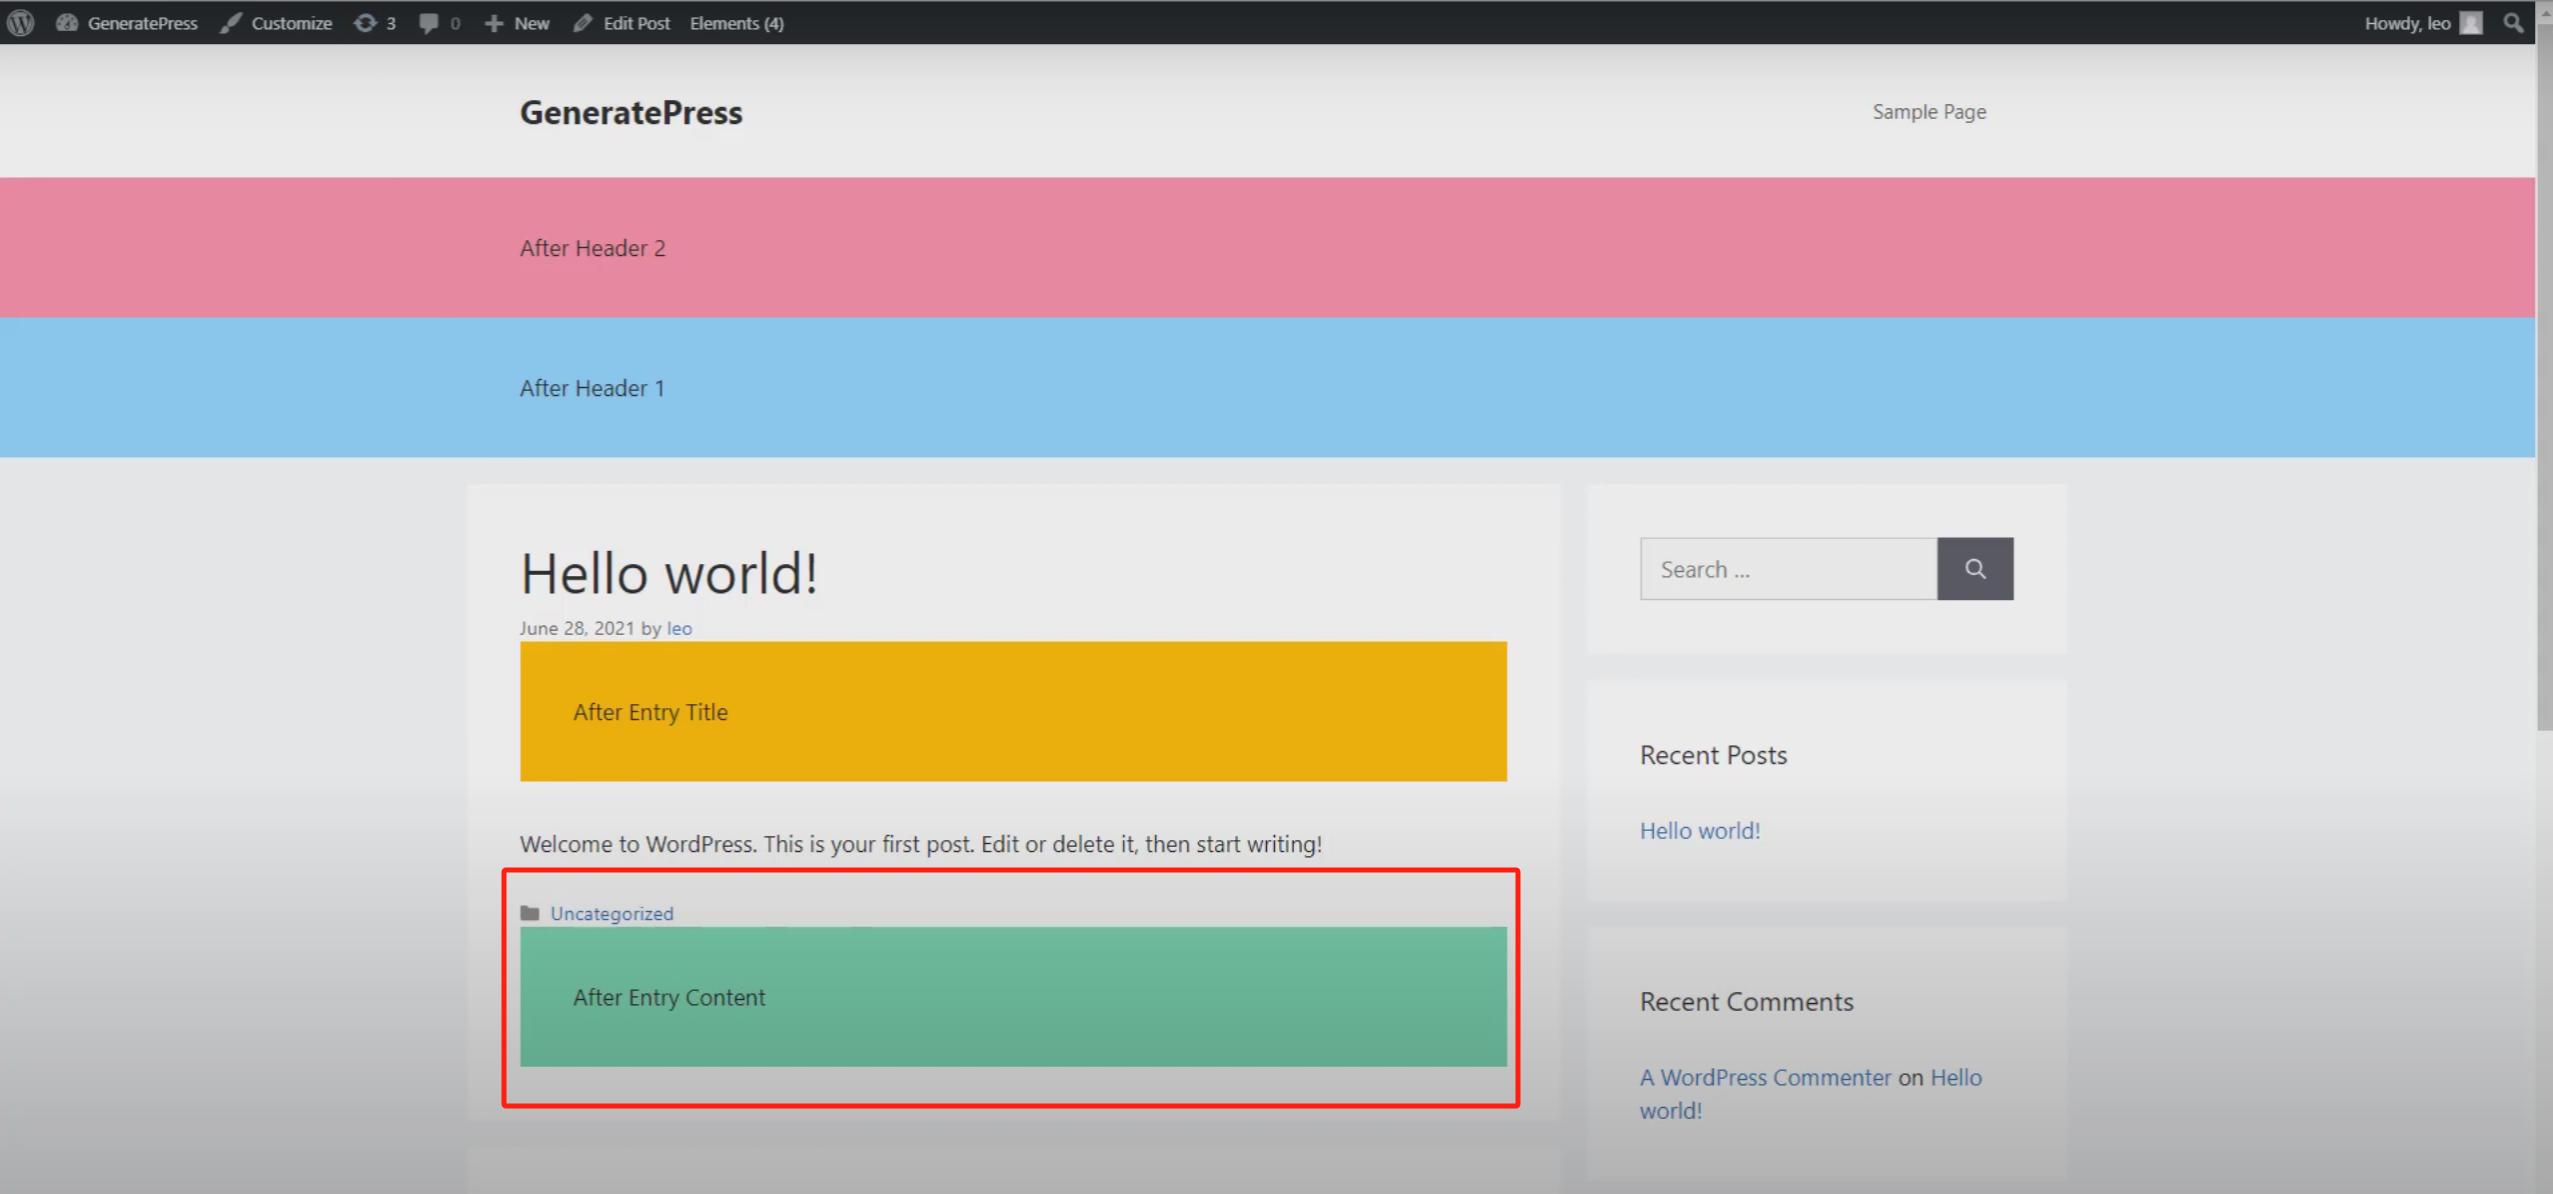Click the admin bar search magnifier
Image resolution: width=2553 pixels, height=1194 pixels.
pyautogui.click(x=2513, y=22)
